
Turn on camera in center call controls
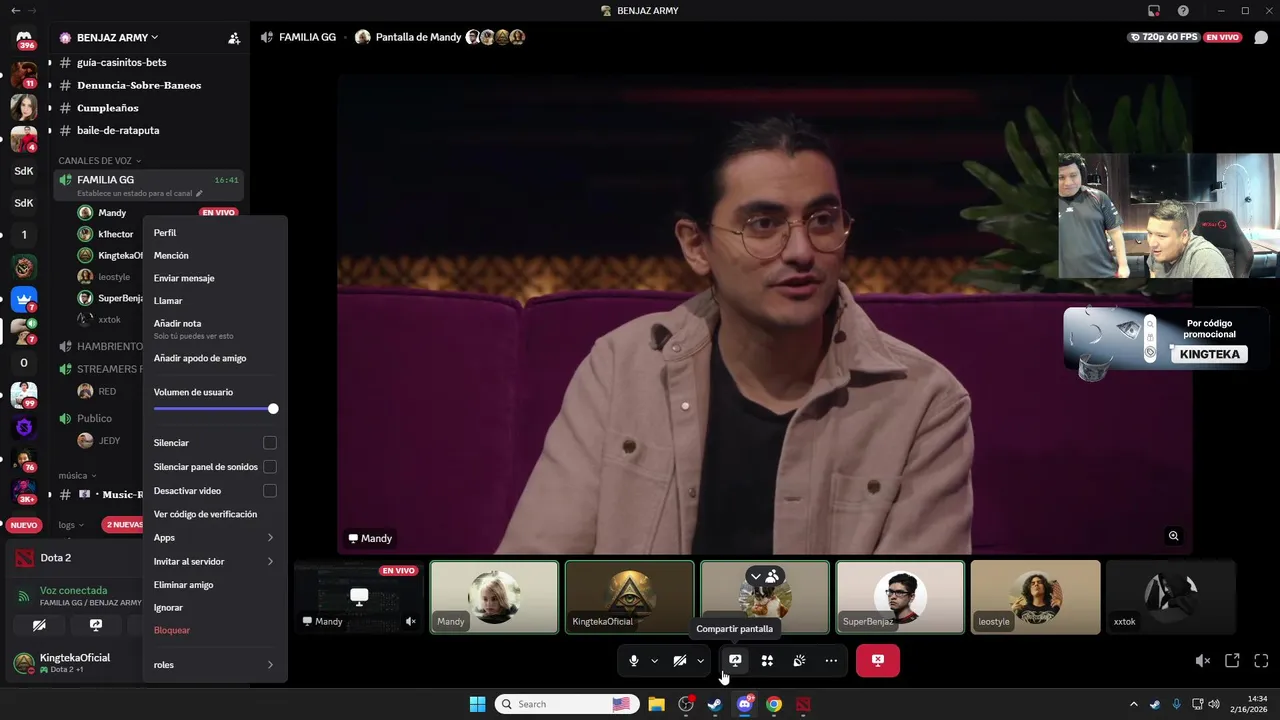coord(680,660)
